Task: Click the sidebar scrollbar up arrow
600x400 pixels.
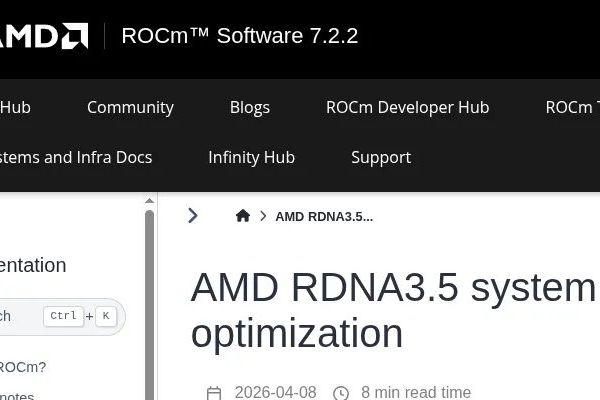Action: click(150, 201)
